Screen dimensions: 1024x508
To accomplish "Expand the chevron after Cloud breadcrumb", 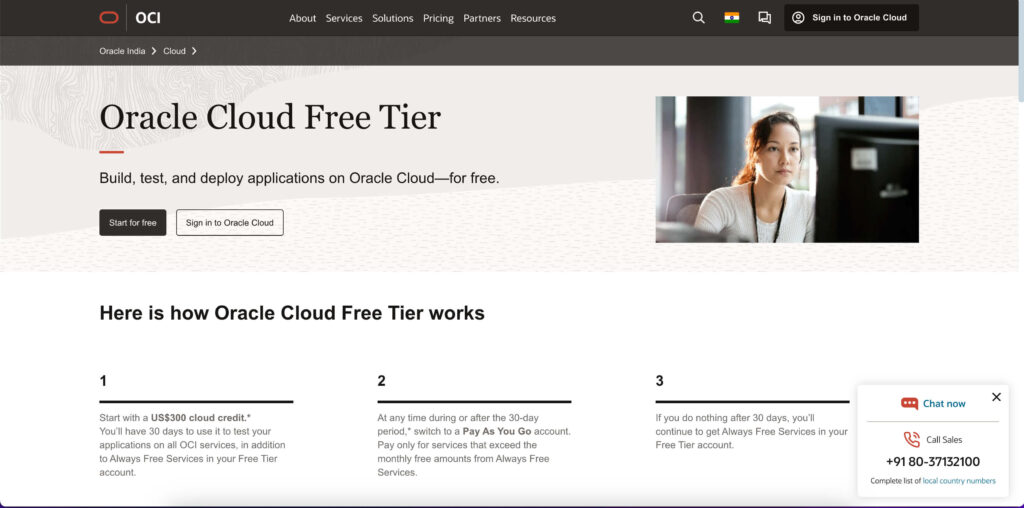I will pos(194,51).
